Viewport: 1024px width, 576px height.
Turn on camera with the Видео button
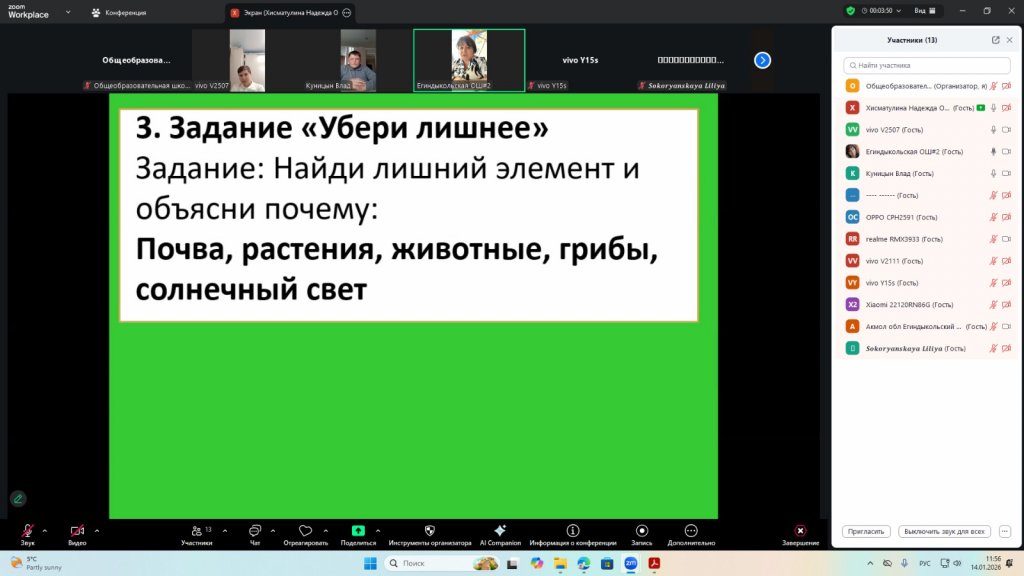click(77, 531)
